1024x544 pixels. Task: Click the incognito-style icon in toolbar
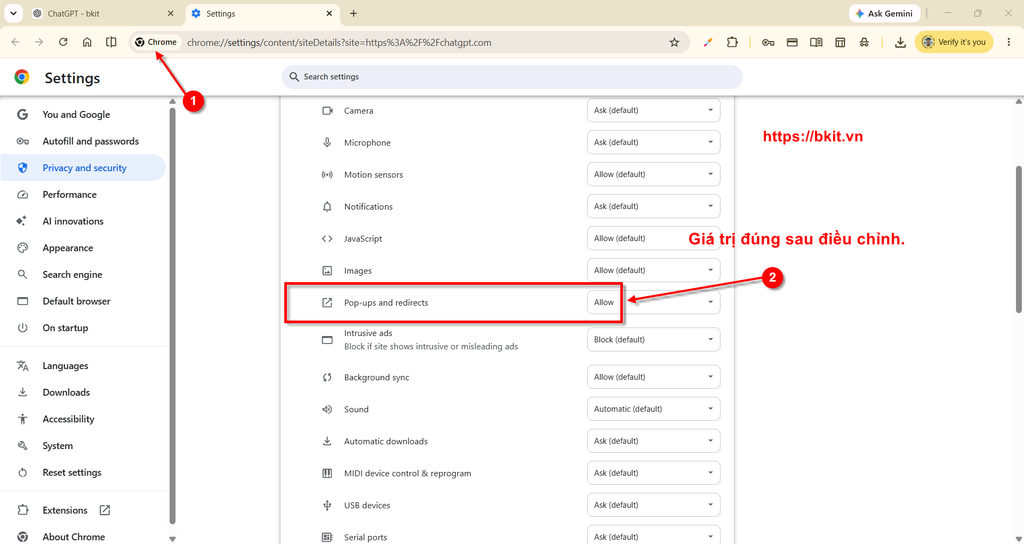[864, 42]
